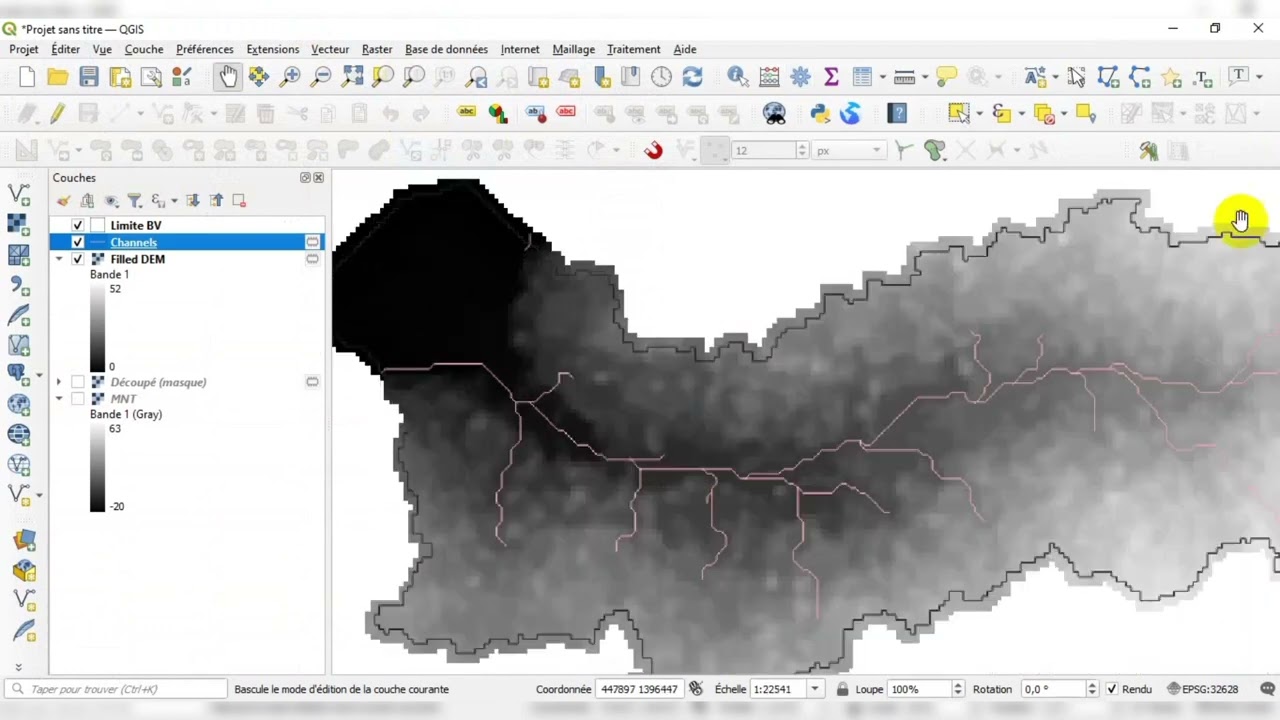Viewport: 1280px width, 720px height.
Task: Click the Zoom Full extent icon
Action: (352, 77)
